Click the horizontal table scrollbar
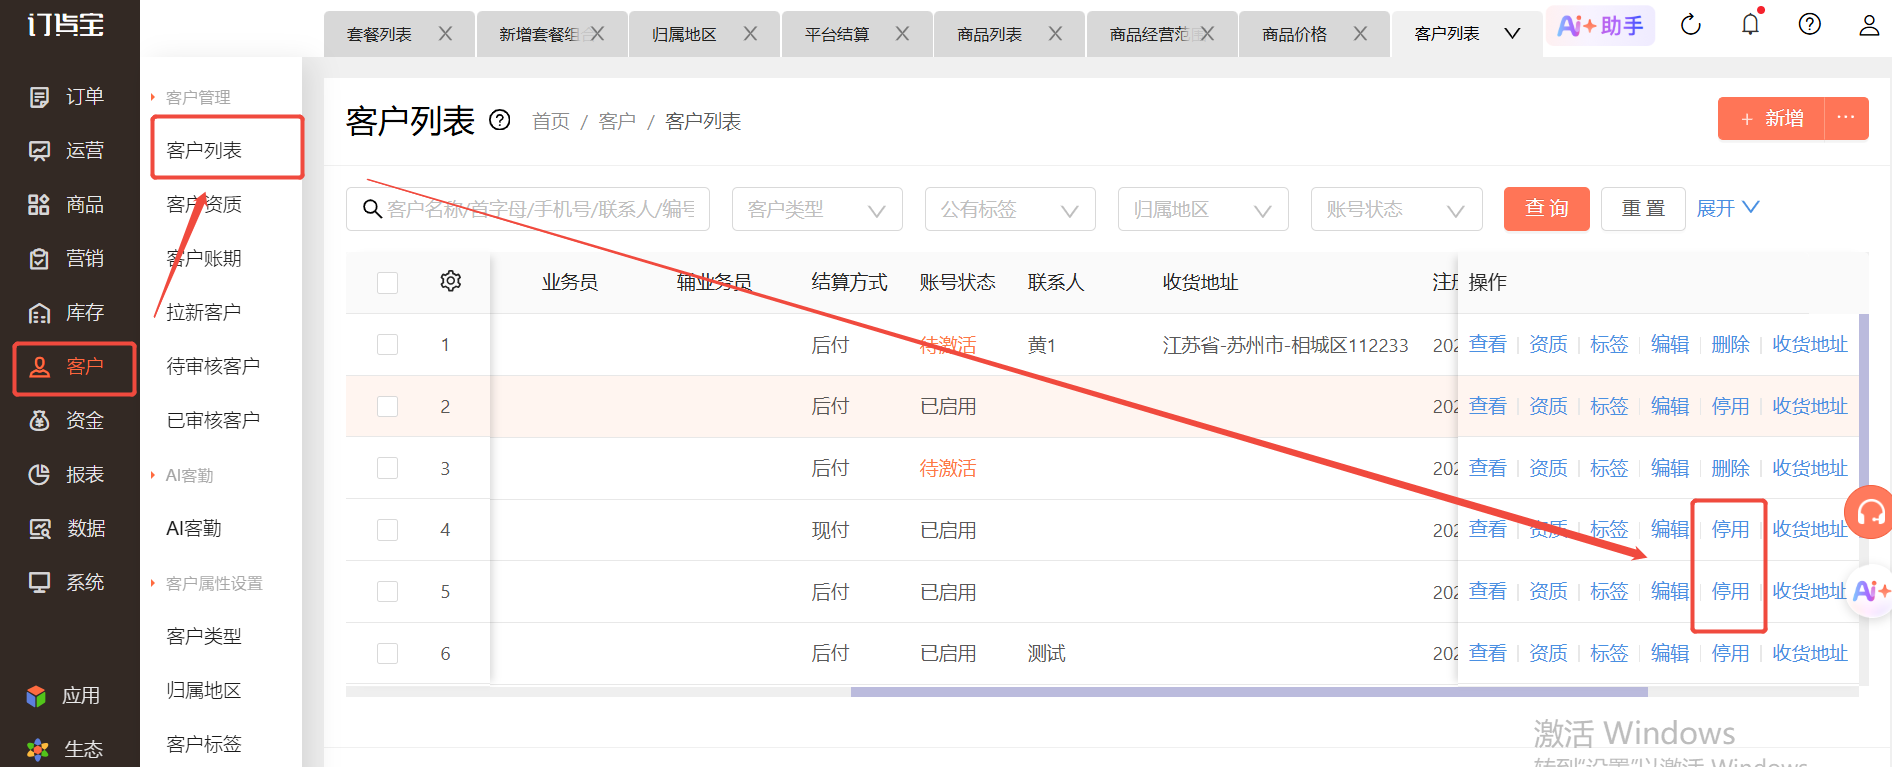The width and height of the screenshot is (1892, 767). click(x=1249, y=692)
